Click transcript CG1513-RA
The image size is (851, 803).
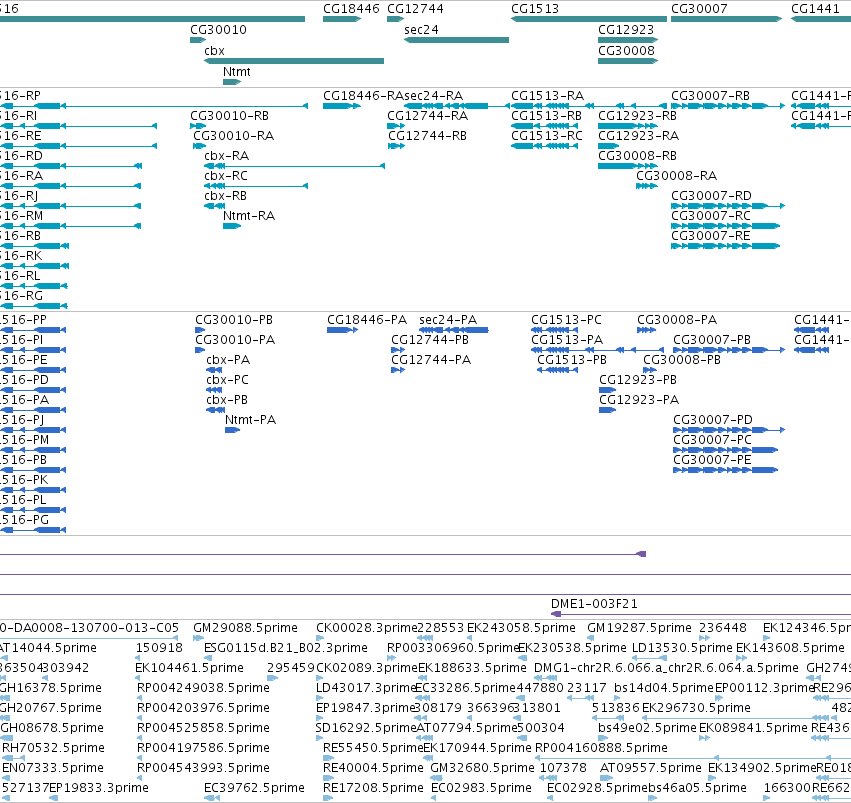[x=548, y=96]
